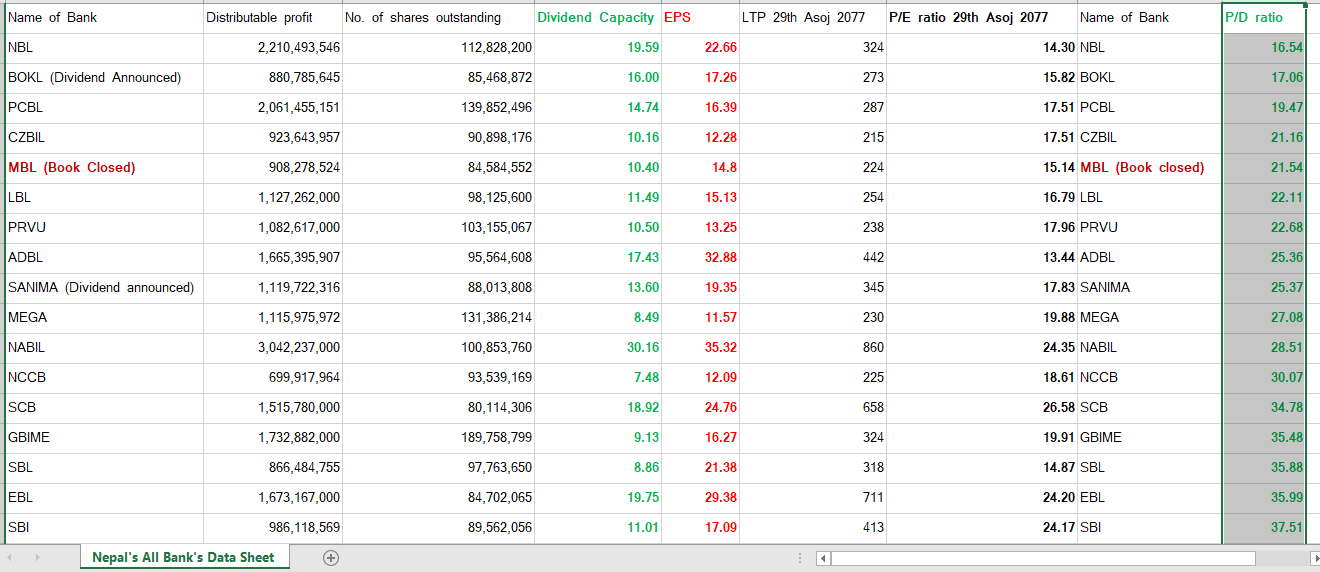
Task: Select the 'SBL' cell in first column
Action: [103, 467]
